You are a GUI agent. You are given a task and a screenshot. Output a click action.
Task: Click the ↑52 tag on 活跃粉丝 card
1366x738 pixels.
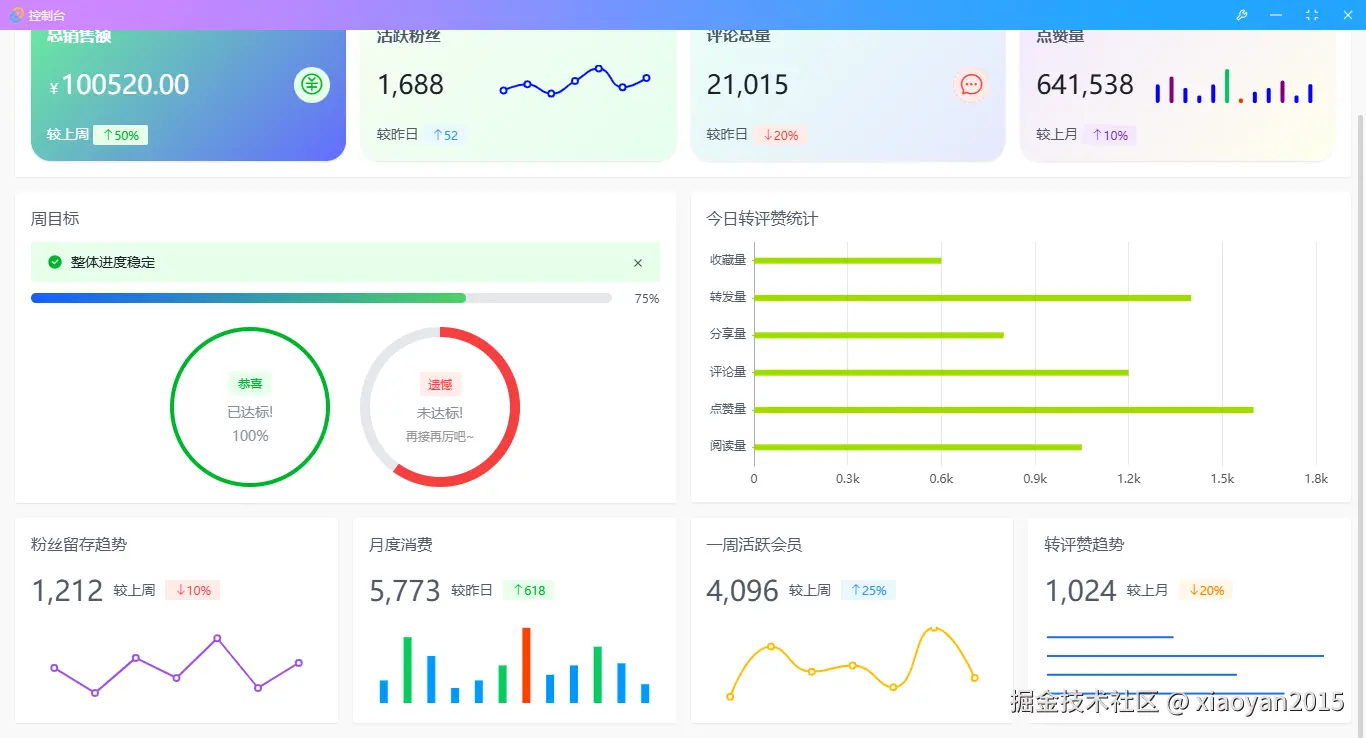click(x=445, y=135)
